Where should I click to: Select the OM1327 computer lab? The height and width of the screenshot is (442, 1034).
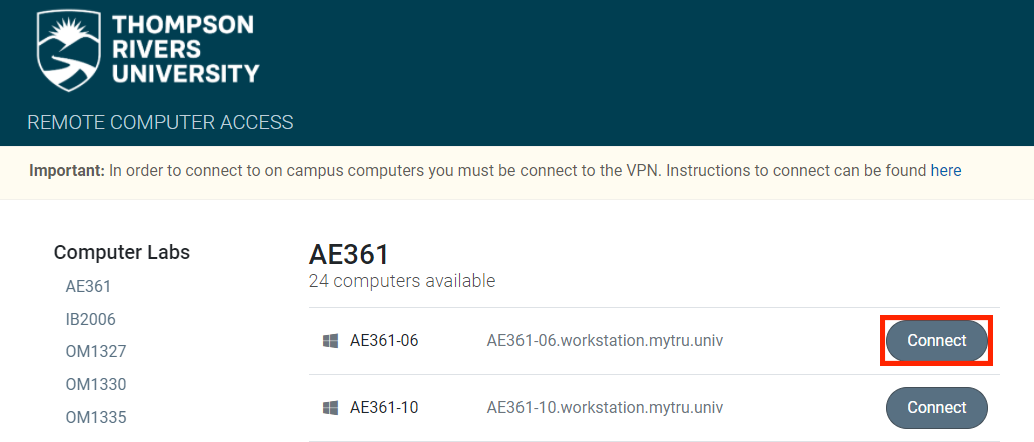pos(96,352)
